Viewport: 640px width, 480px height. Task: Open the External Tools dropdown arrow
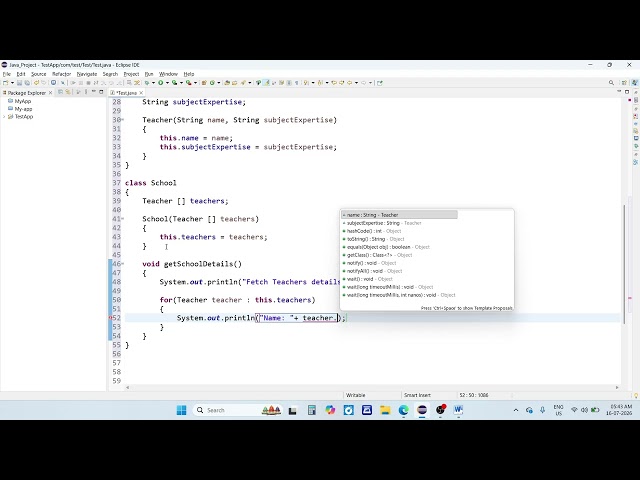point(196,83)
